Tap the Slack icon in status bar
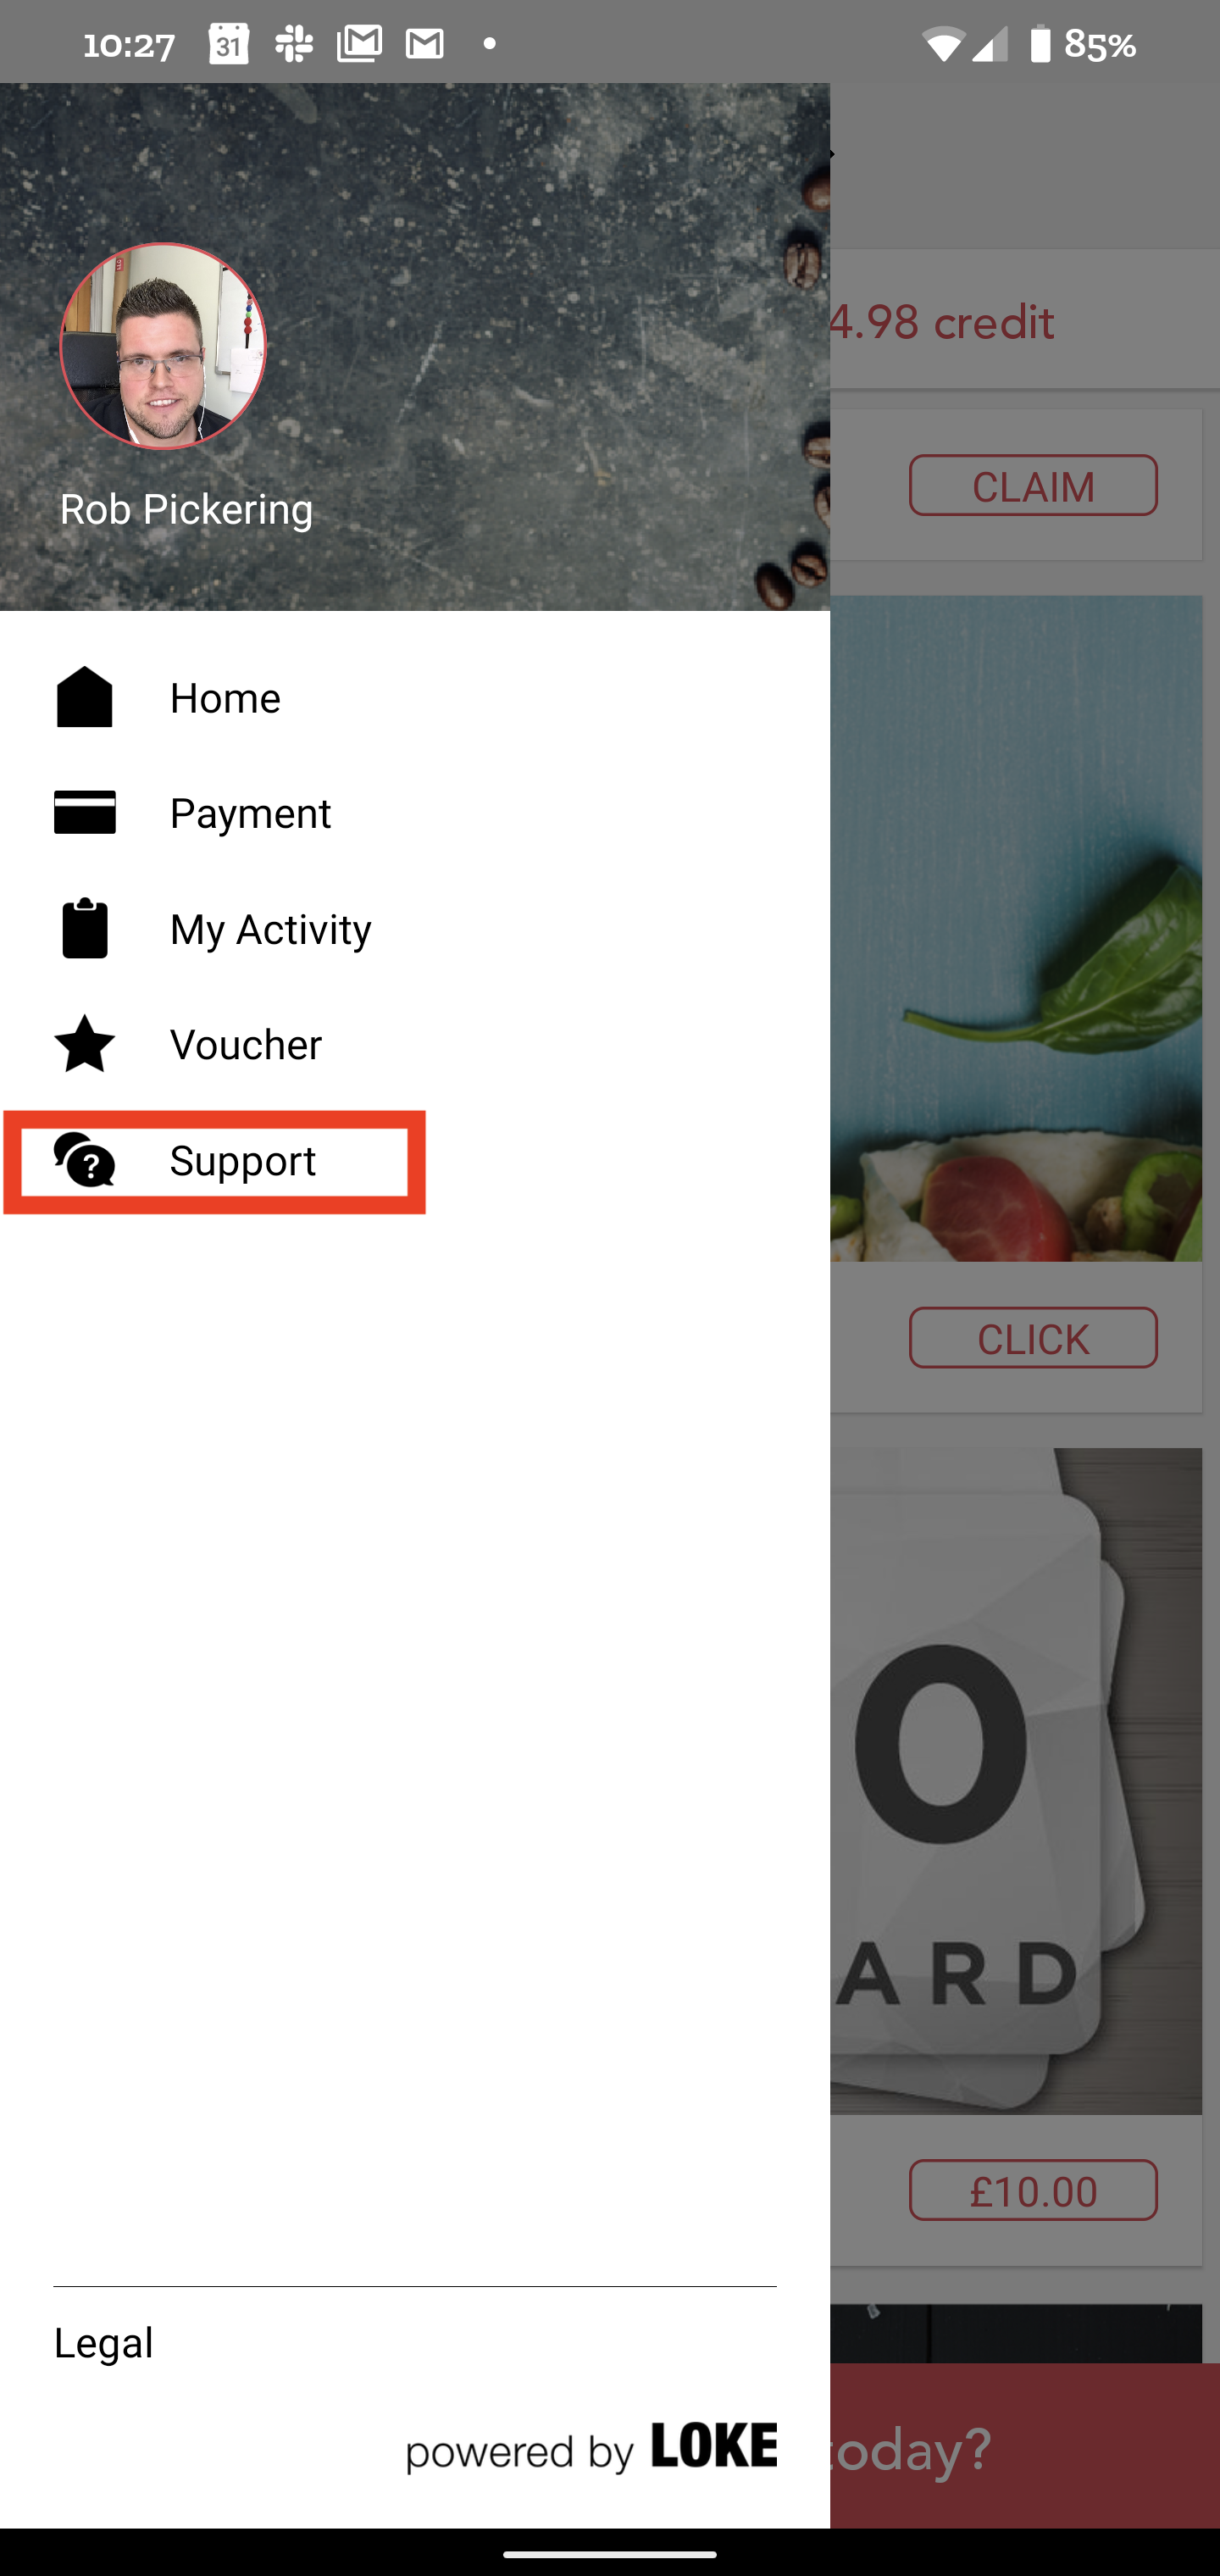The height and width of the screenshot is (2576, 1220). 294,44
